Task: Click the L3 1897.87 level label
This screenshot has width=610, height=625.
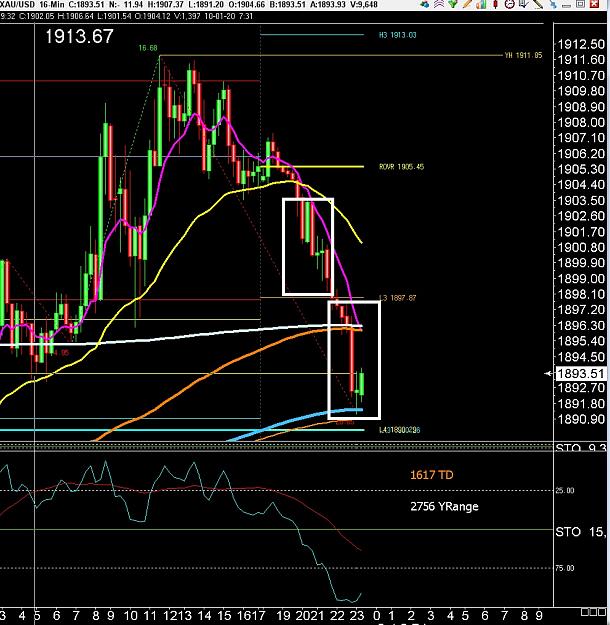Action: point(397,298)
